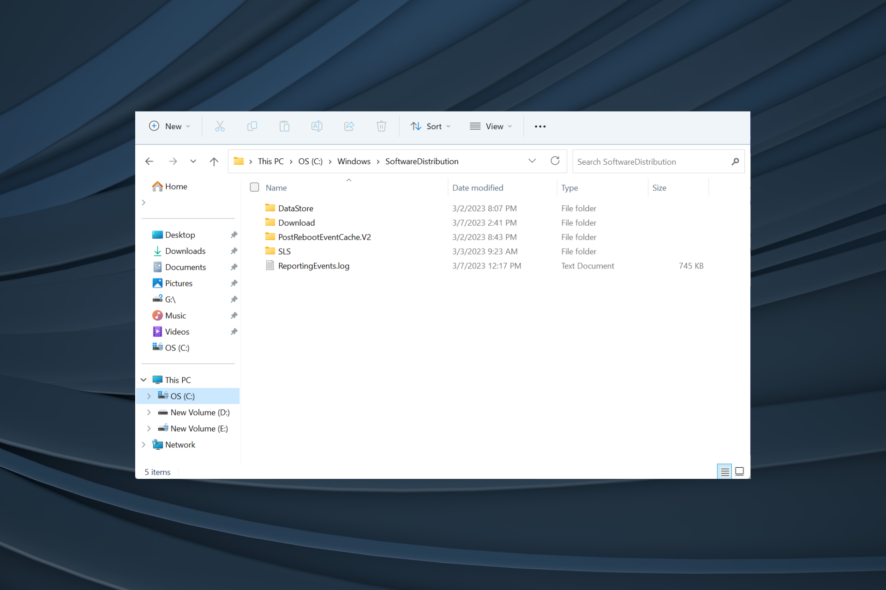This screenshot has width=886, height=590.
Task: Go up one folder level arrow
Action: pyautogui.click(x=214, y=162)
